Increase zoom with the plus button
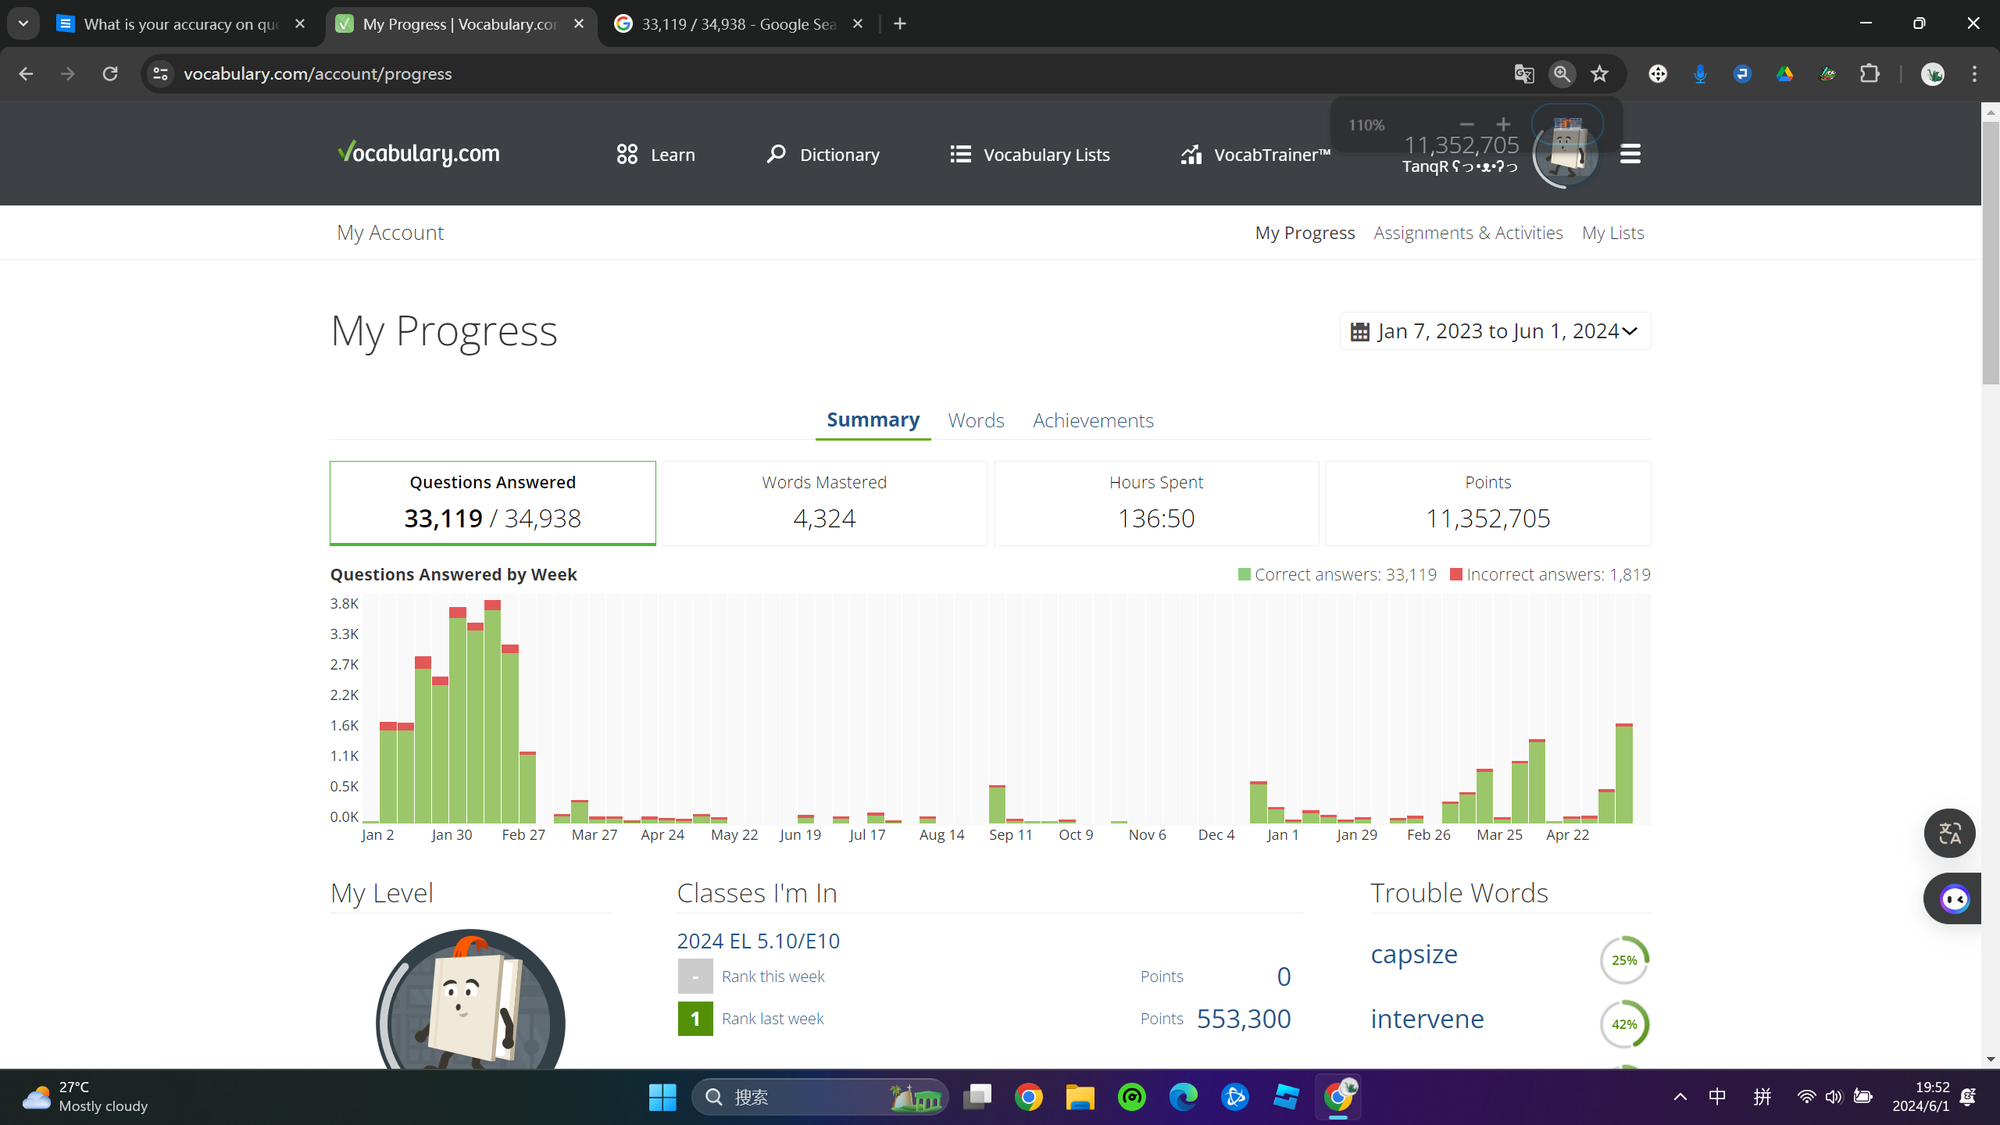The height and width of the screenshot is (1125, 2000). (1503, 125)
